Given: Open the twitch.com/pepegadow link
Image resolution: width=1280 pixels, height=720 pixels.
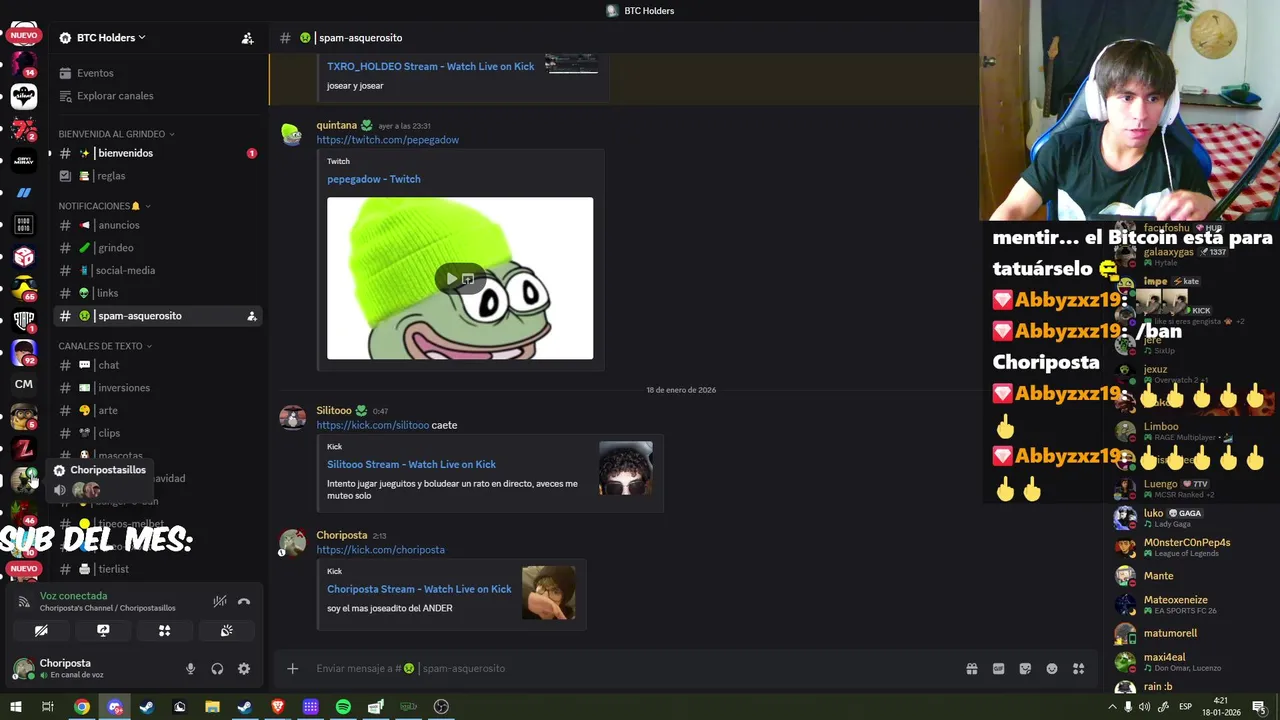Looking at the screenshot, I should pos(388,140).
